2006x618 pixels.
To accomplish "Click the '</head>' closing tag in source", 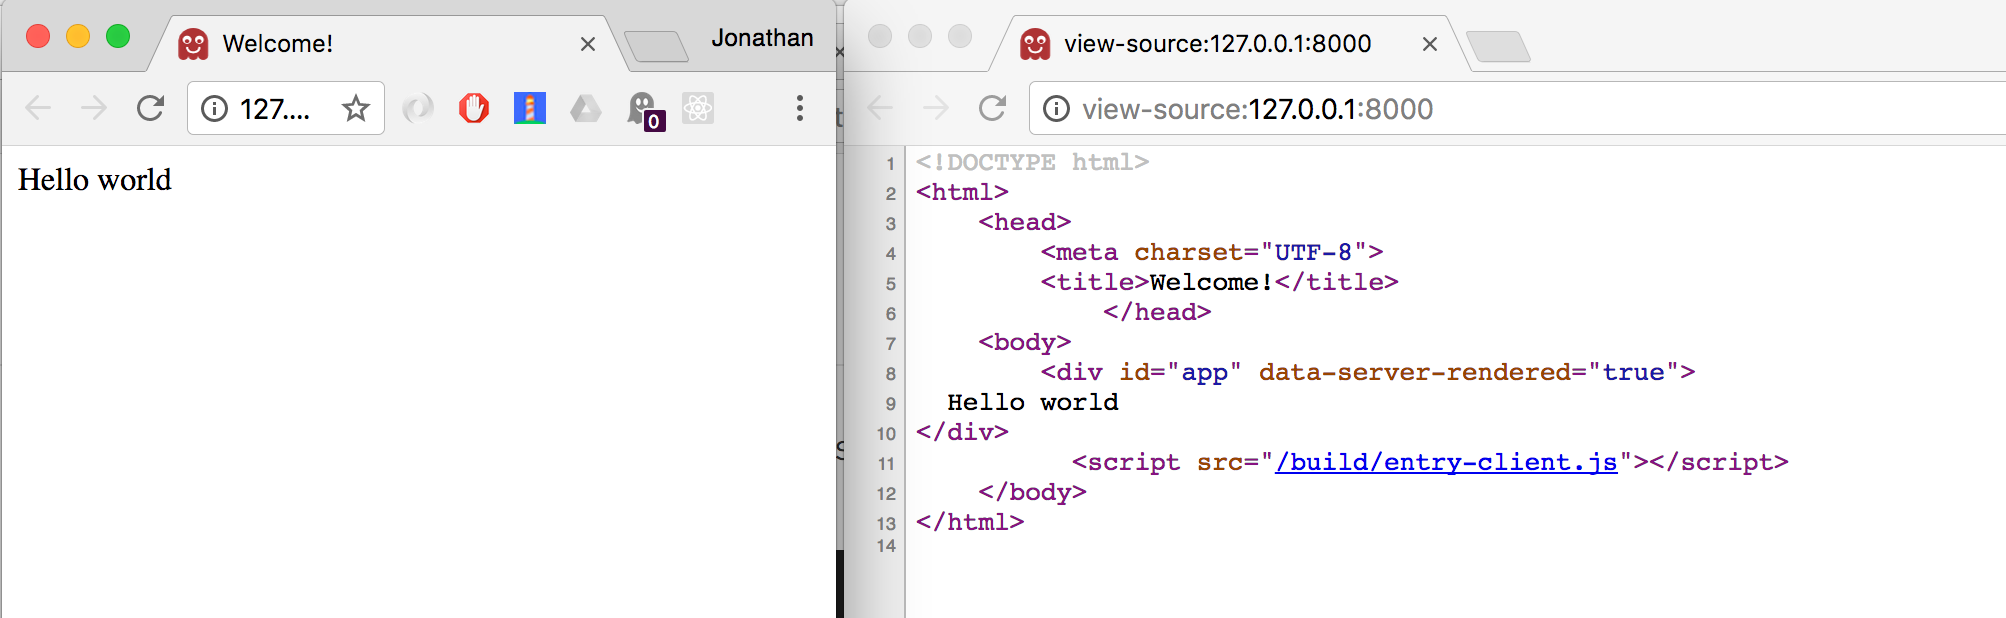I will [x=1157, y=312].
